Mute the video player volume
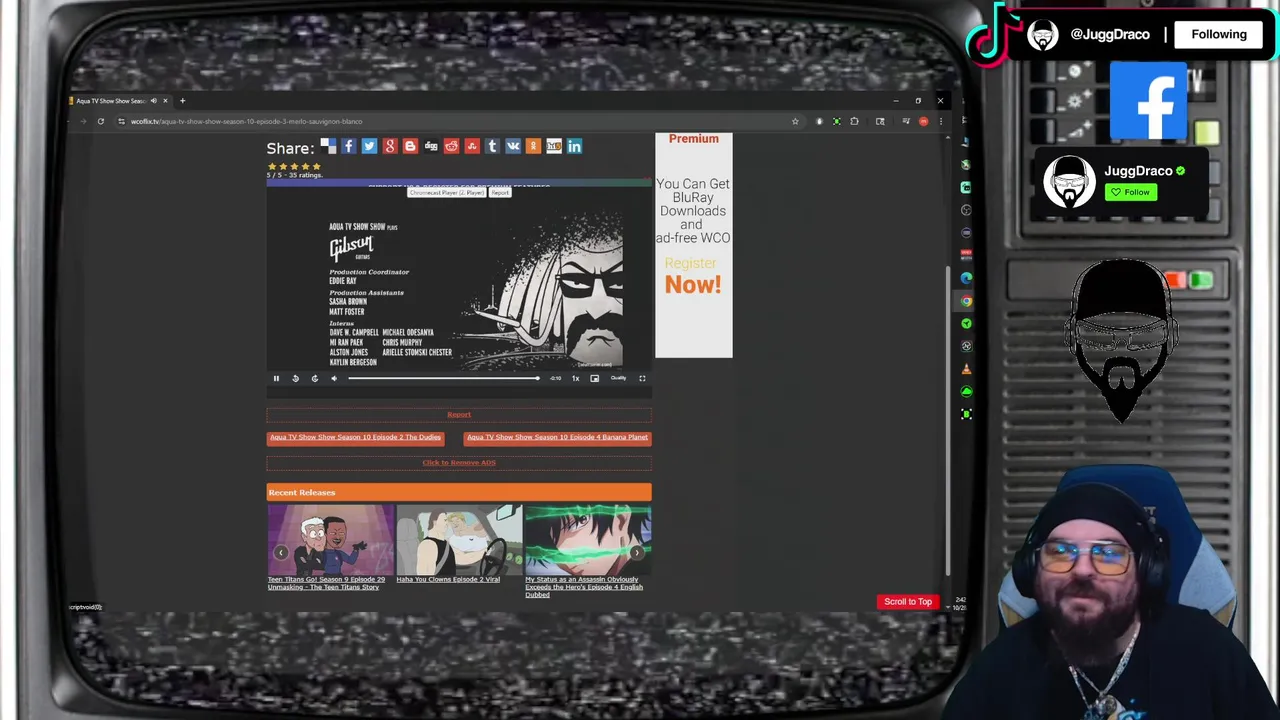 (334, 378)
